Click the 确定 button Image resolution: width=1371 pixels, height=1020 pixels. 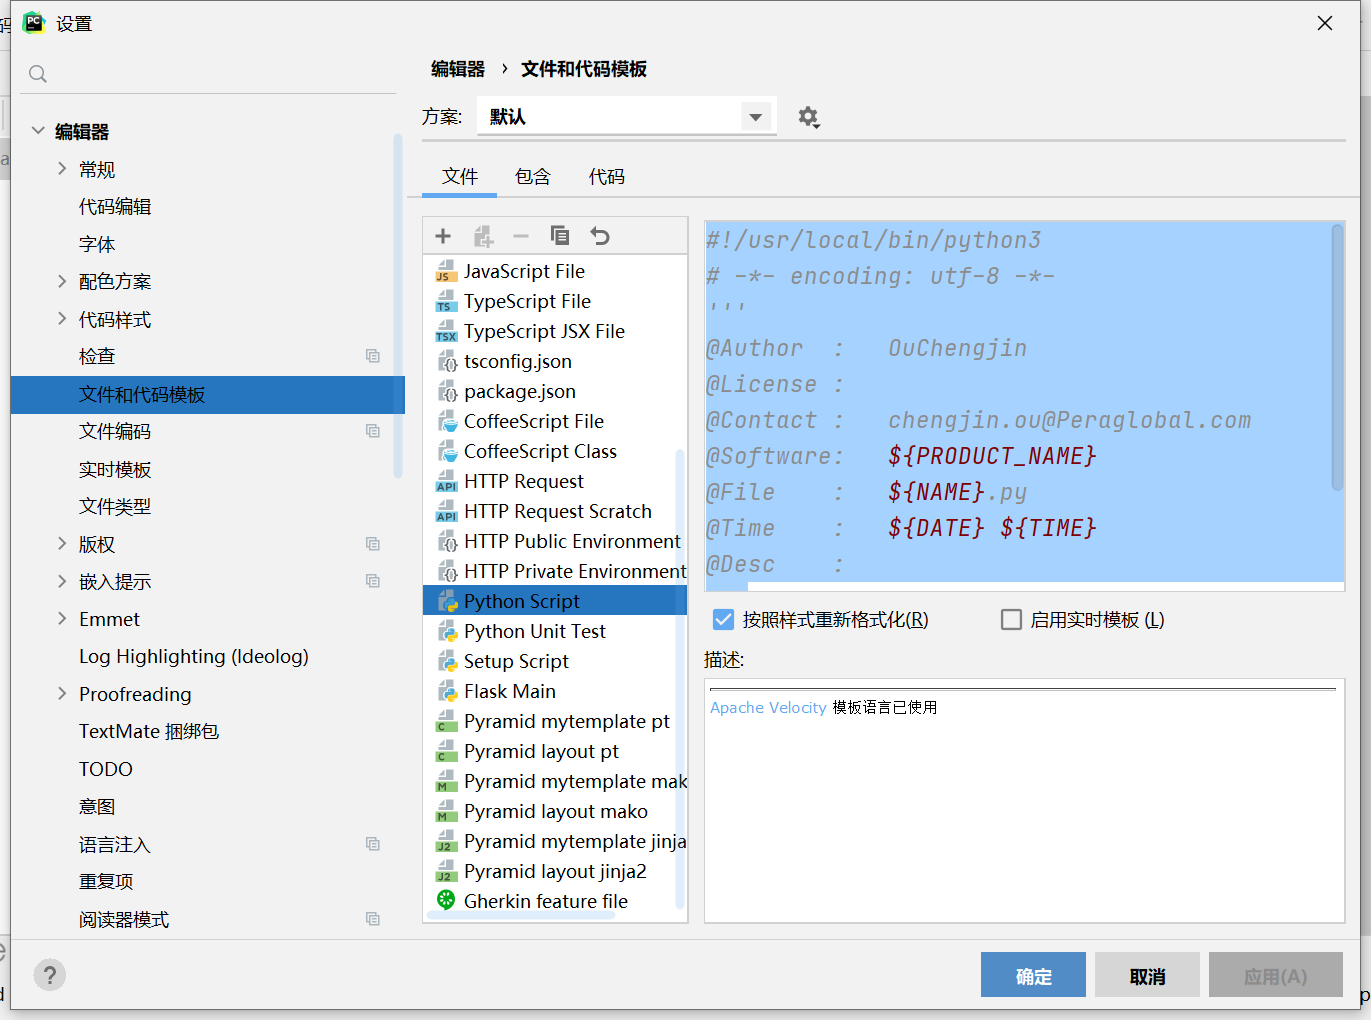pos(1033,975)
